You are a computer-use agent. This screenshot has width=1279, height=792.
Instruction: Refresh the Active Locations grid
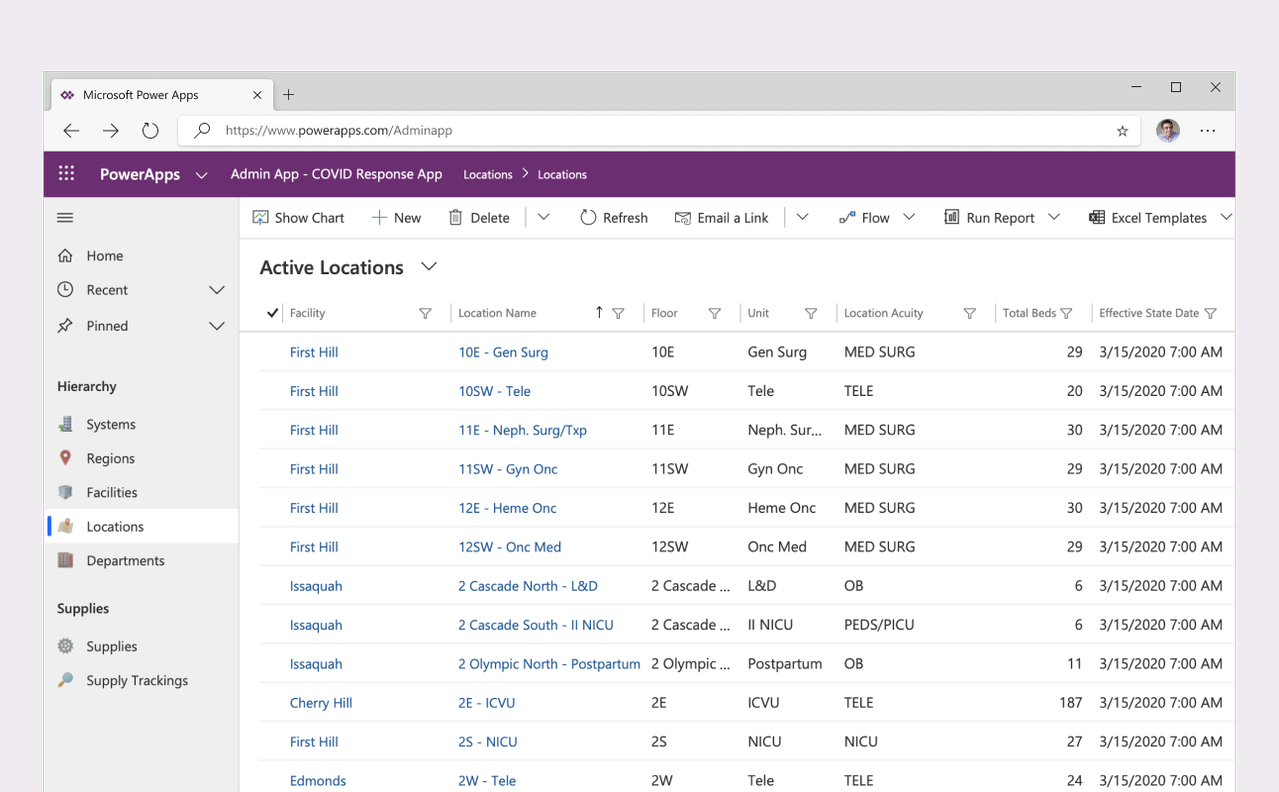pyautogui.click(x=590, y=217)
